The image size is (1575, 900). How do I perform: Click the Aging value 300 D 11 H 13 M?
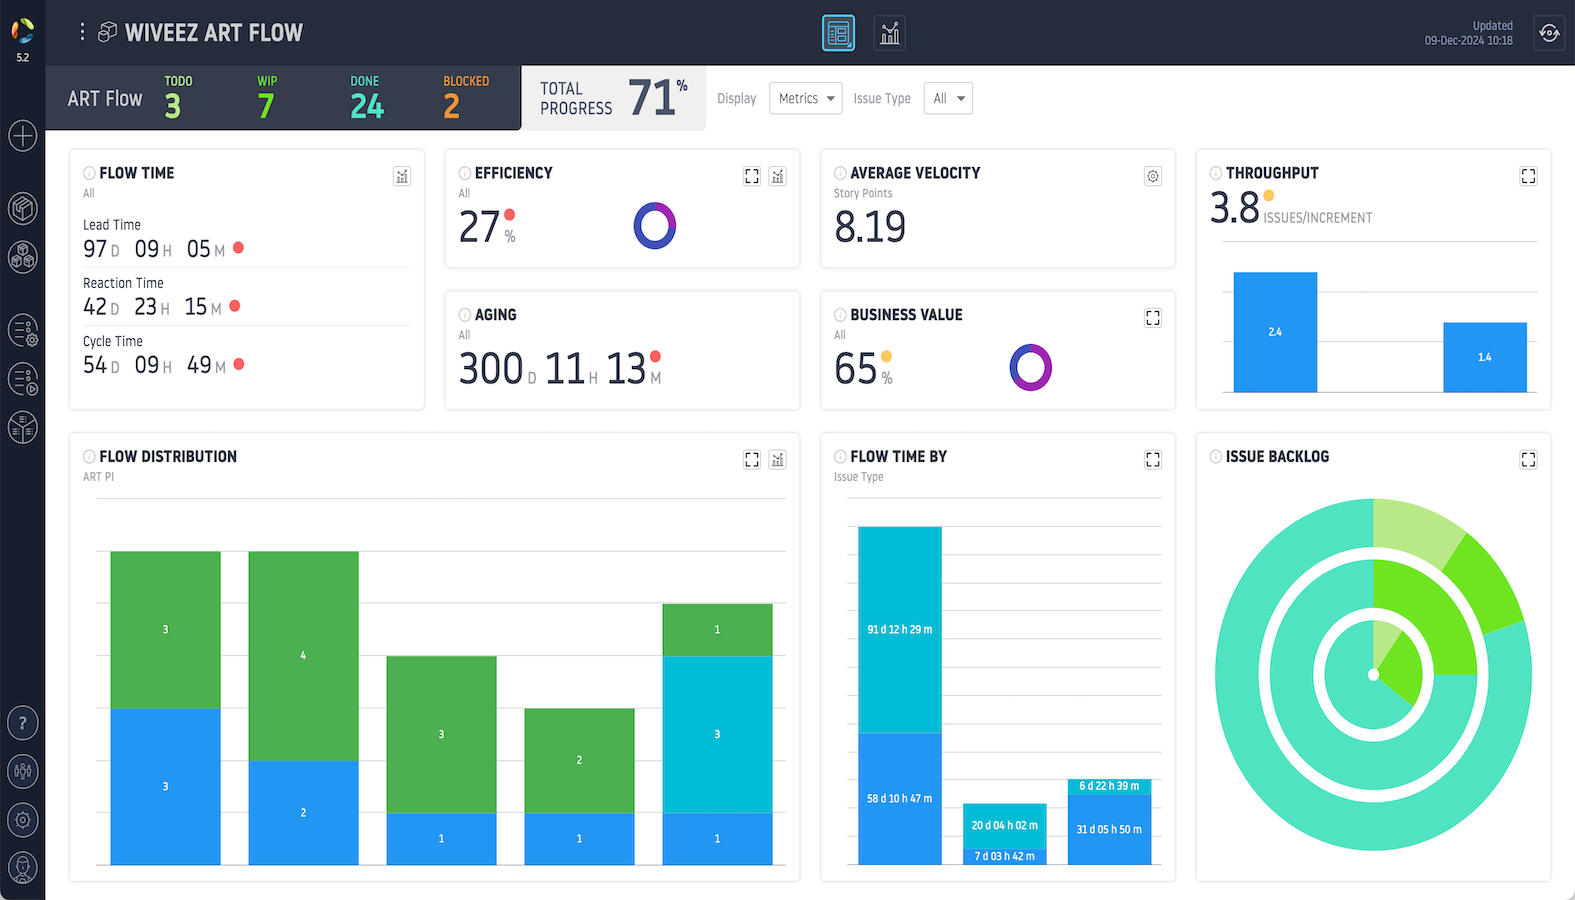tap(560, 369)
